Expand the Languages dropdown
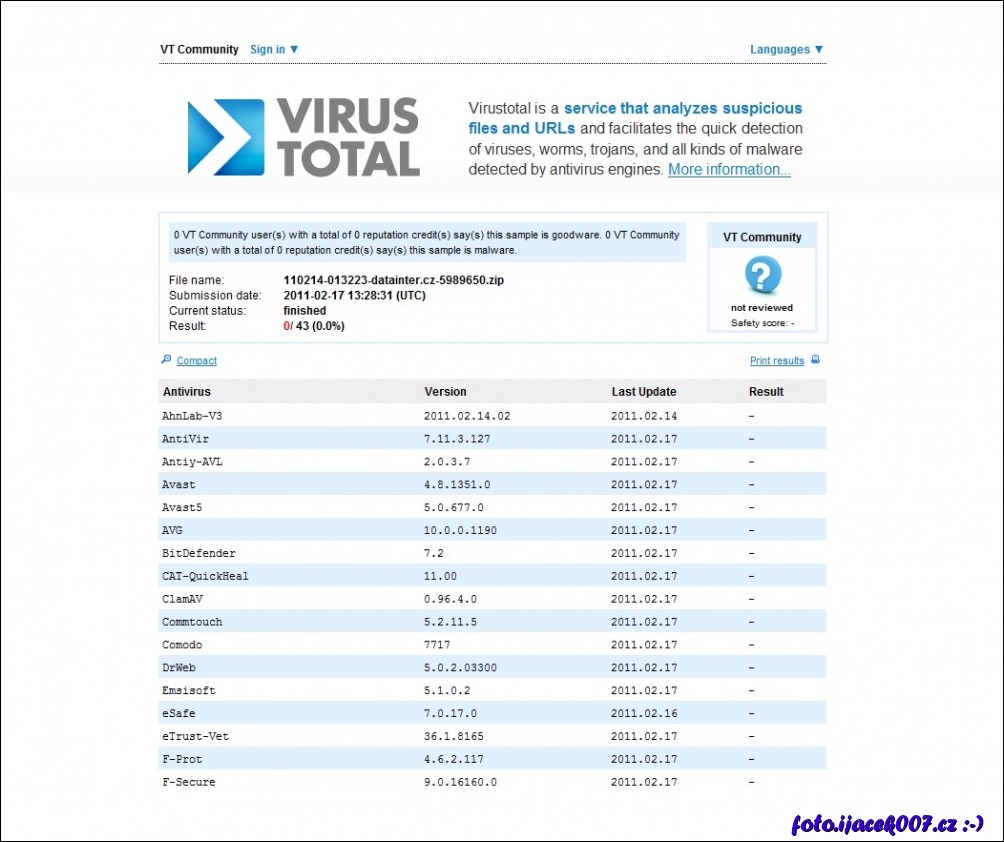 pos(786,49)
